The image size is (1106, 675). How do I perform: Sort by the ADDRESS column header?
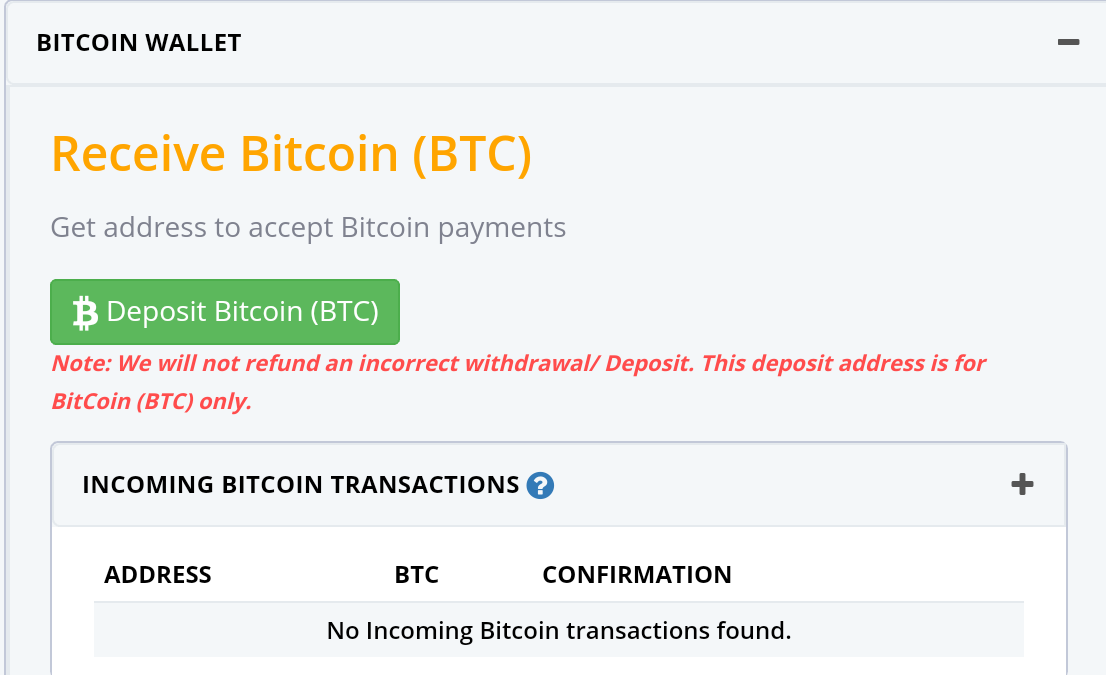(158, 575)
